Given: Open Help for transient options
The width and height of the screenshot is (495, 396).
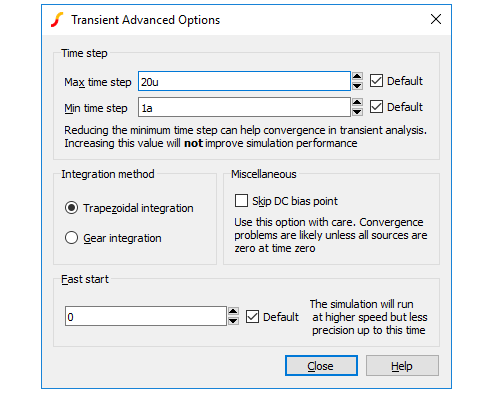Looking at the screenshot, I should [x=402, y=366].
